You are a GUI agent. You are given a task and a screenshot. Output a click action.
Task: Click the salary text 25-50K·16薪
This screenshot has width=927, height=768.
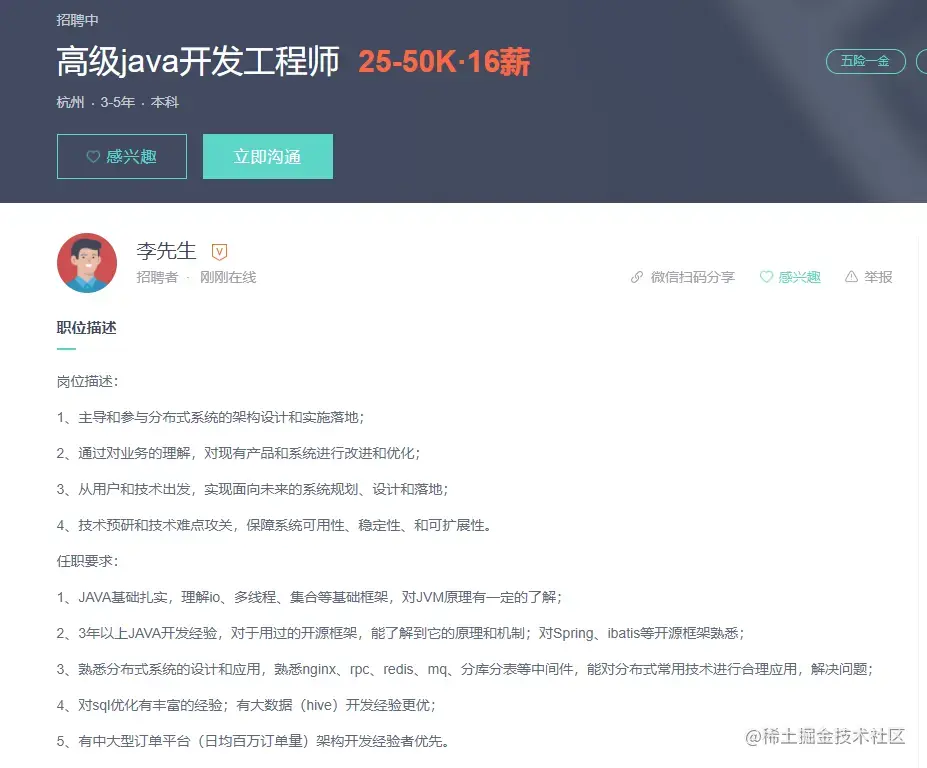(x=444, y=61)
